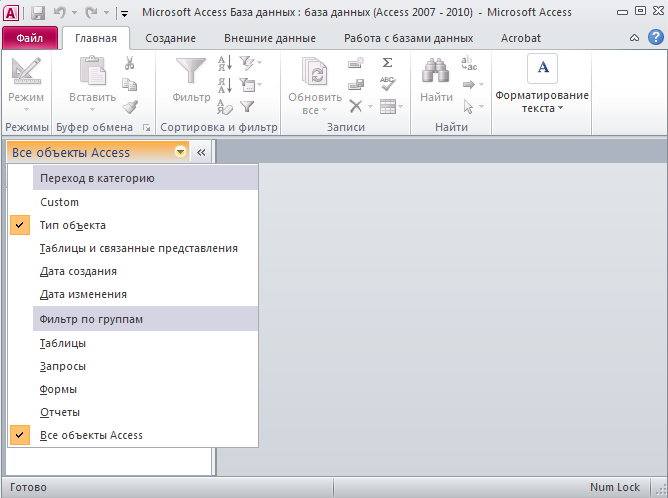Filter by Отчеты group

click(x=133, y=412)
